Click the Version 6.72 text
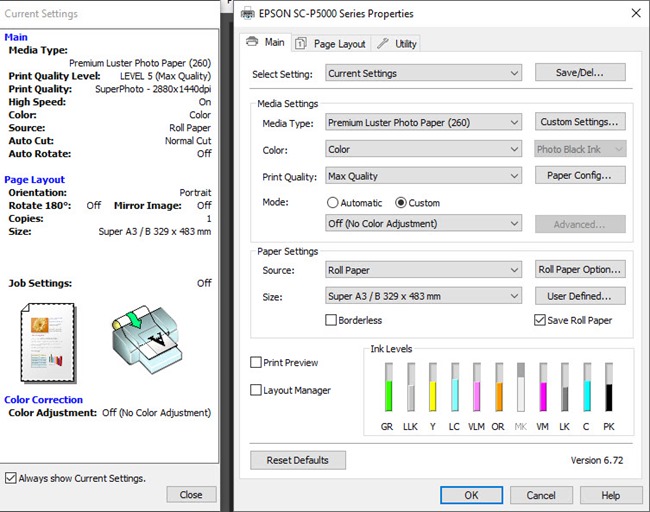The height and width of the screenshot is (512, 650). (x=597, y=460)
